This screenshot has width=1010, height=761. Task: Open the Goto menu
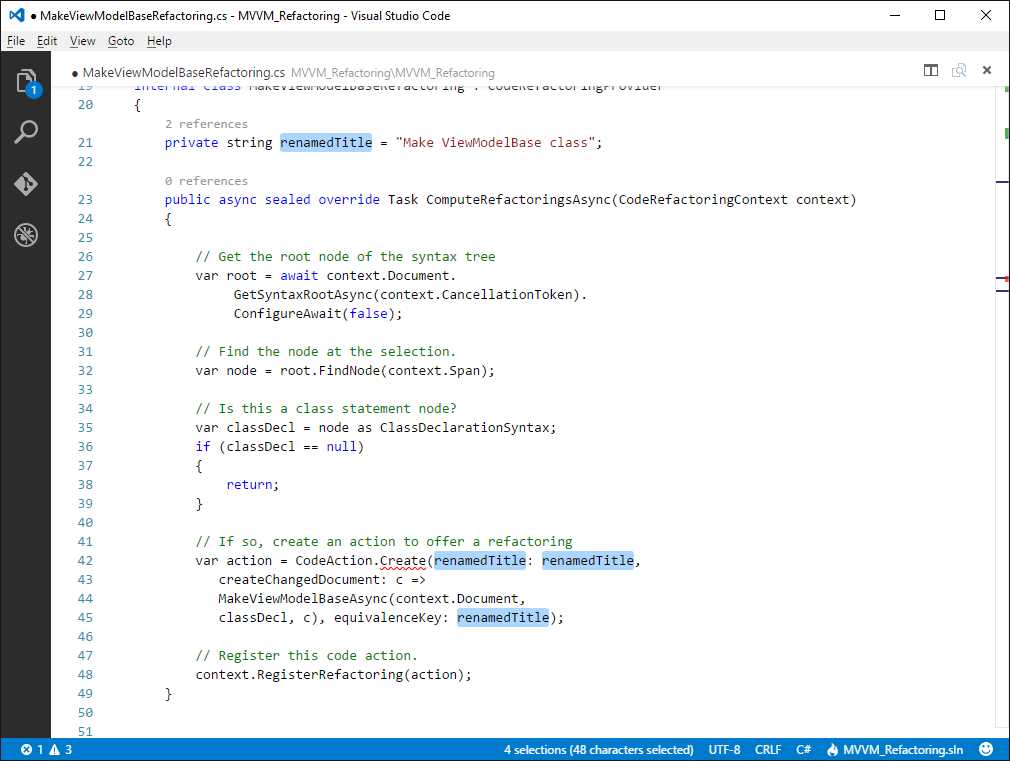(x=120, y=41)
